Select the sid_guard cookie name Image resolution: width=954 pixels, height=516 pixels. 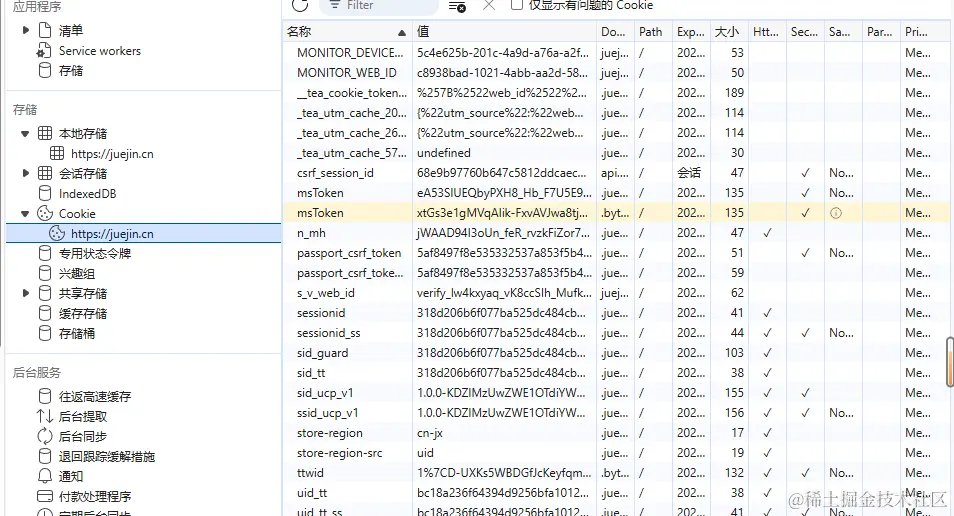coord(322,353)
